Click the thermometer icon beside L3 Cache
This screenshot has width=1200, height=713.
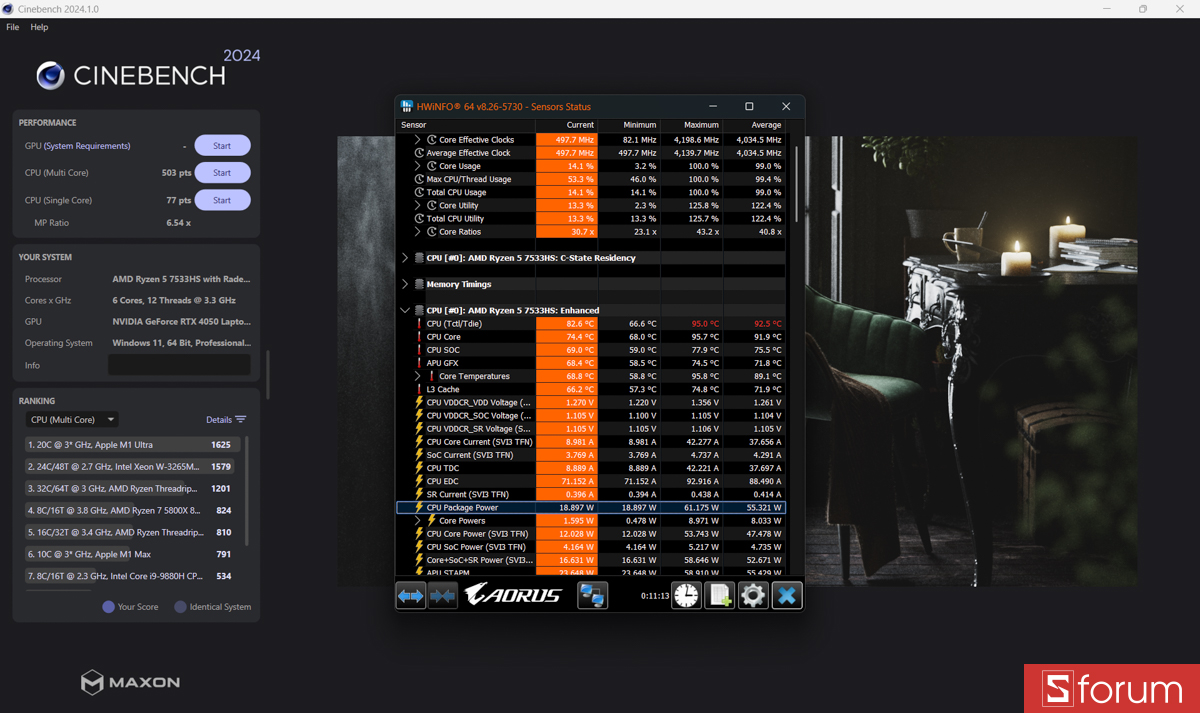(419, 389)
